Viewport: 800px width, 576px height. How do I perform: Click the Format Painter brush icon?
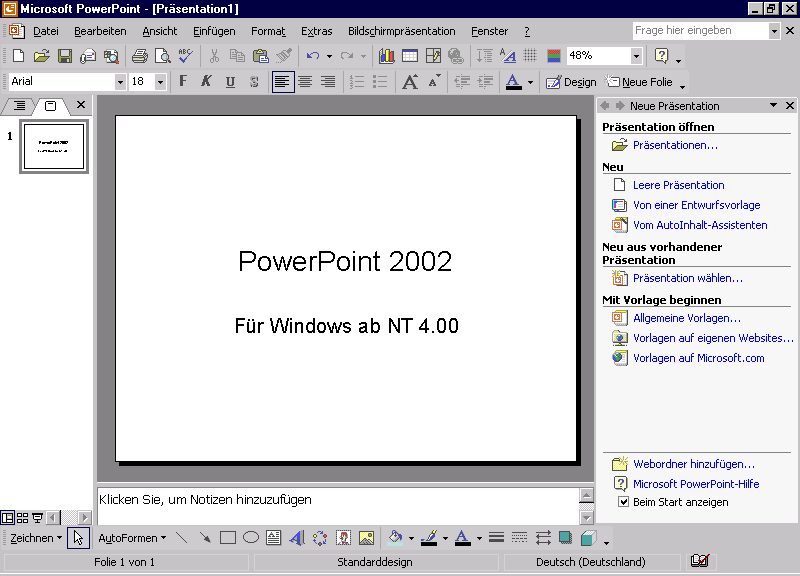[284, 56]
